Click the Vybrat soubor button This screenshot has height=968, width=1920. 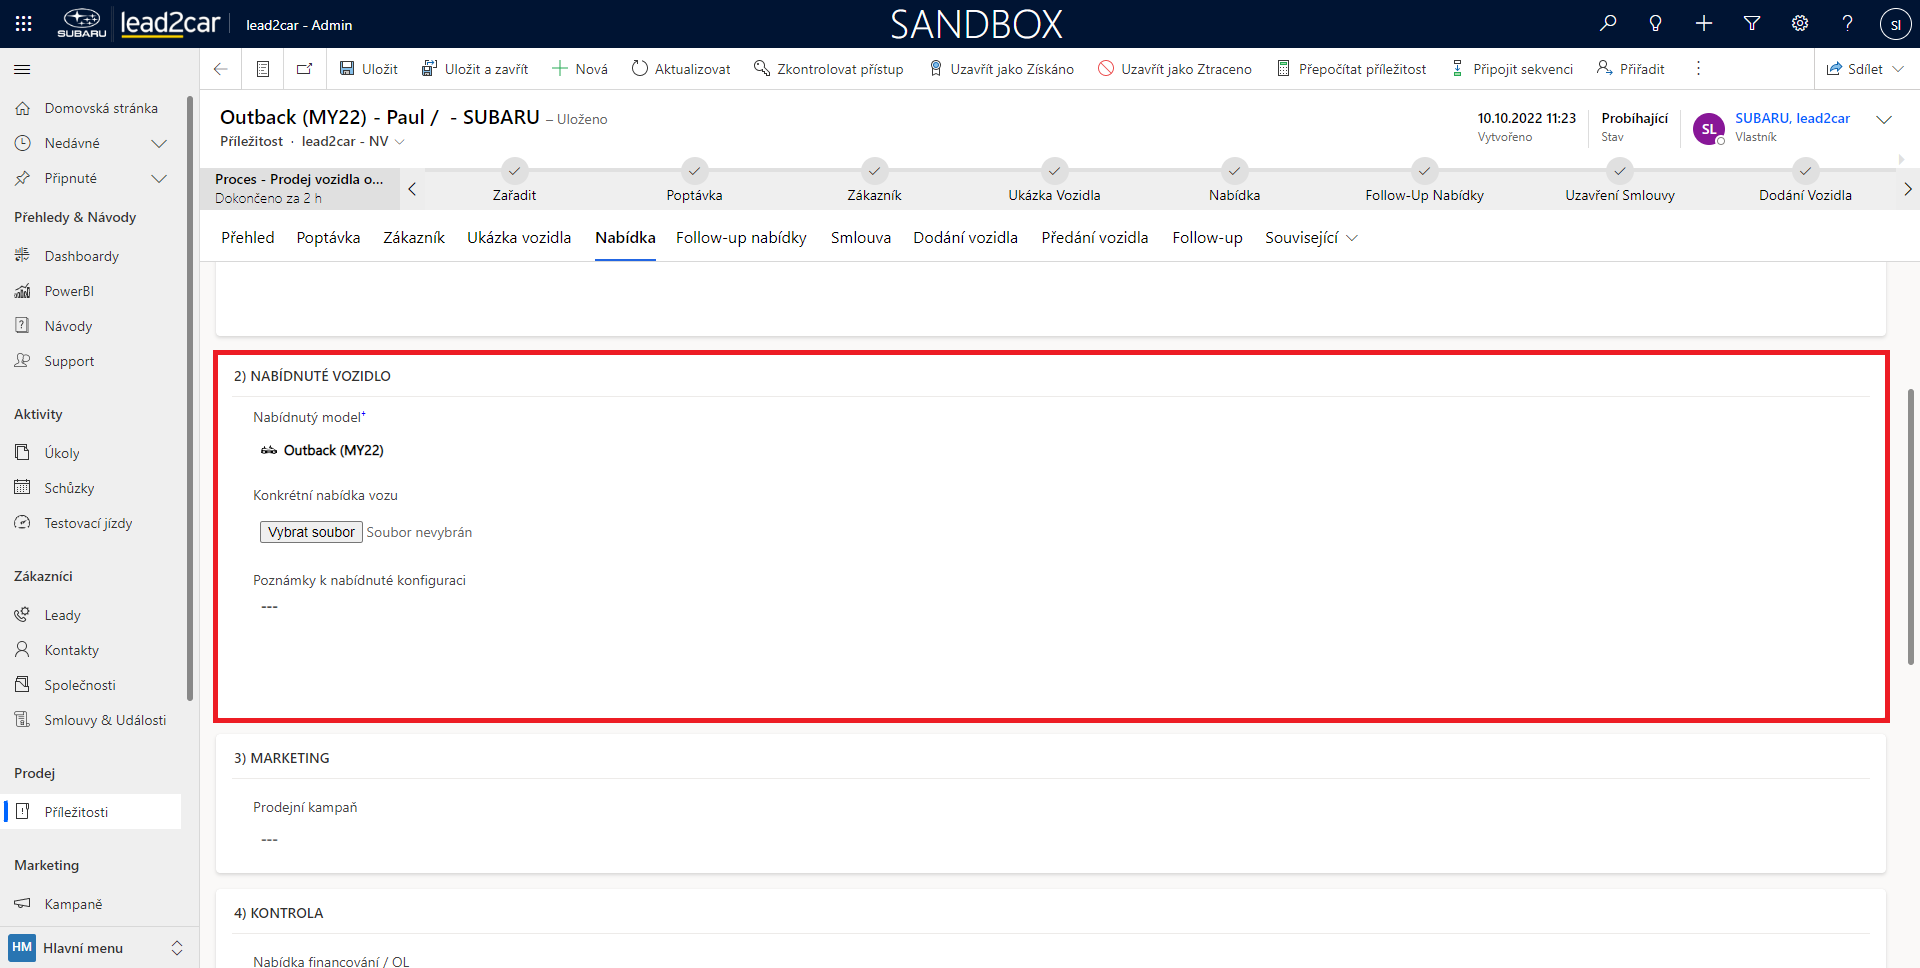[311, 532]
